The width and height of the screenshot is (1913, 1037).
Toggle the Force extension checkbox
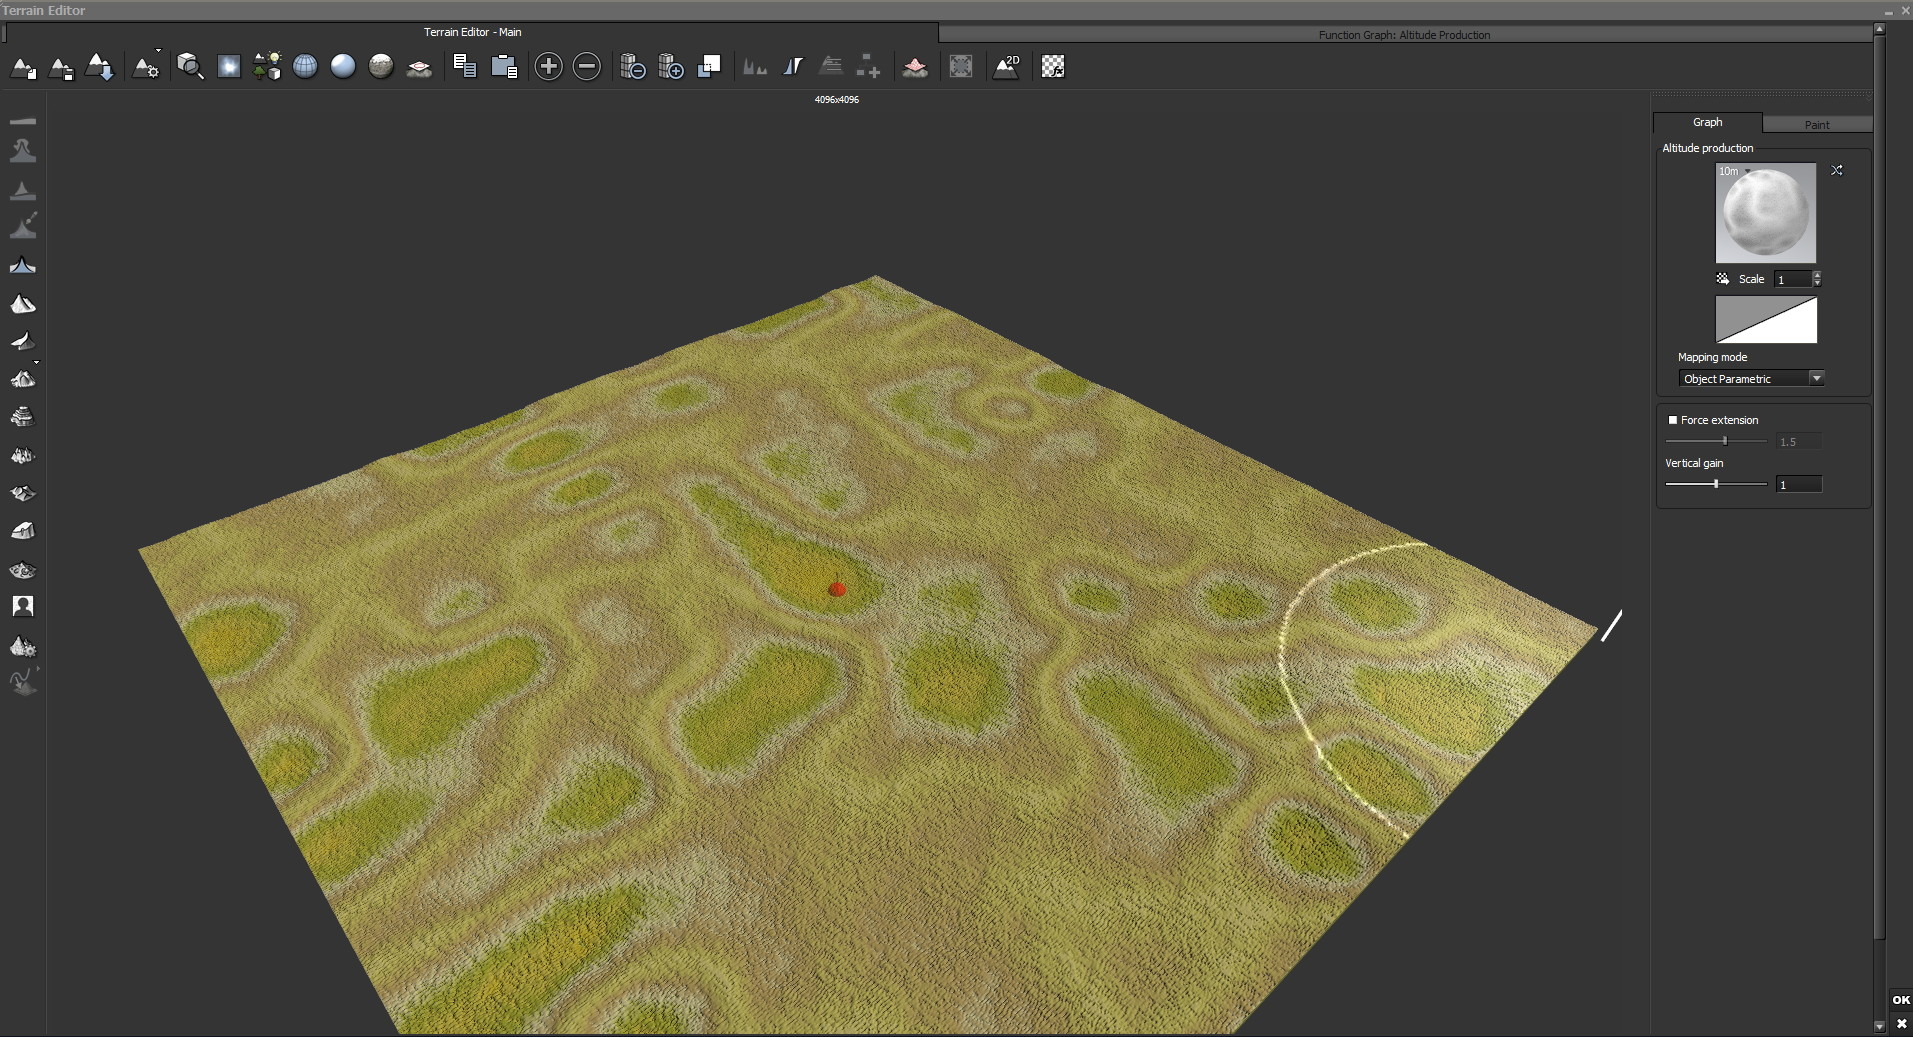coord(1673,420)
